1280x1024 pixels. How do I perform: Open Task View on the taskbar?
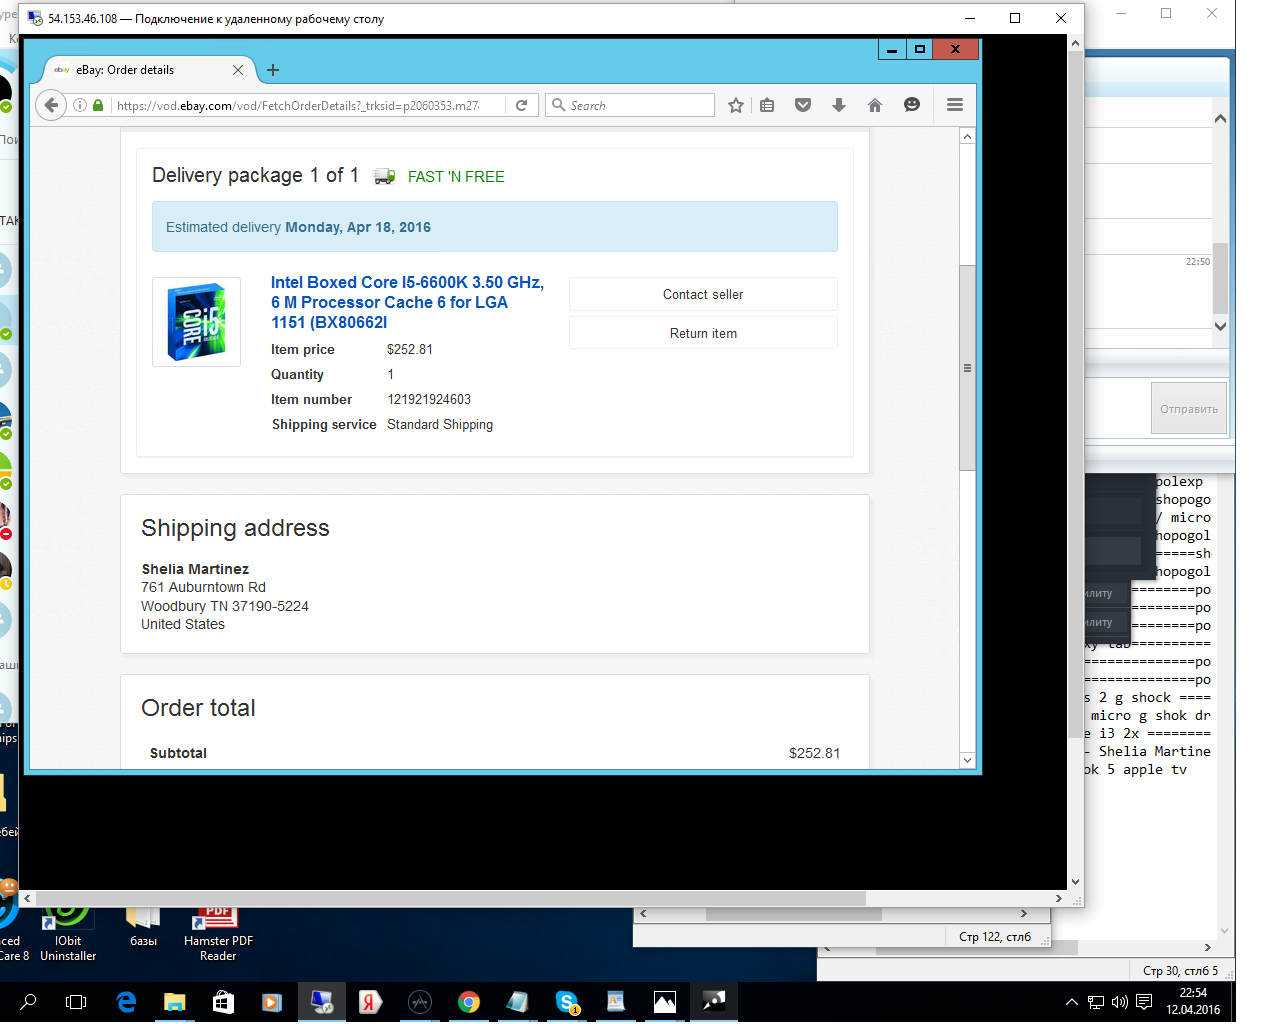pos(76,1002)
